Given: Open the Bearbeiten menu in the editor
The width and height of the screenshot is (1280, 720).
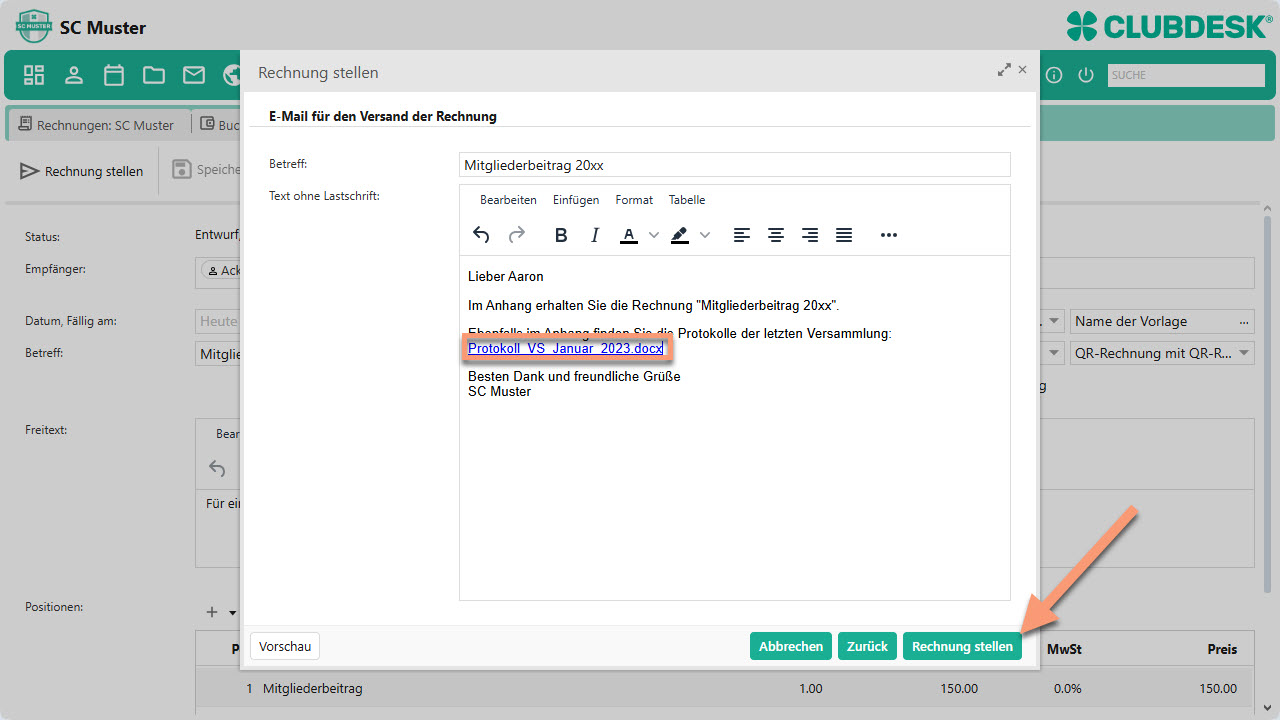Looking at the screenshot, I should (508, 200).
